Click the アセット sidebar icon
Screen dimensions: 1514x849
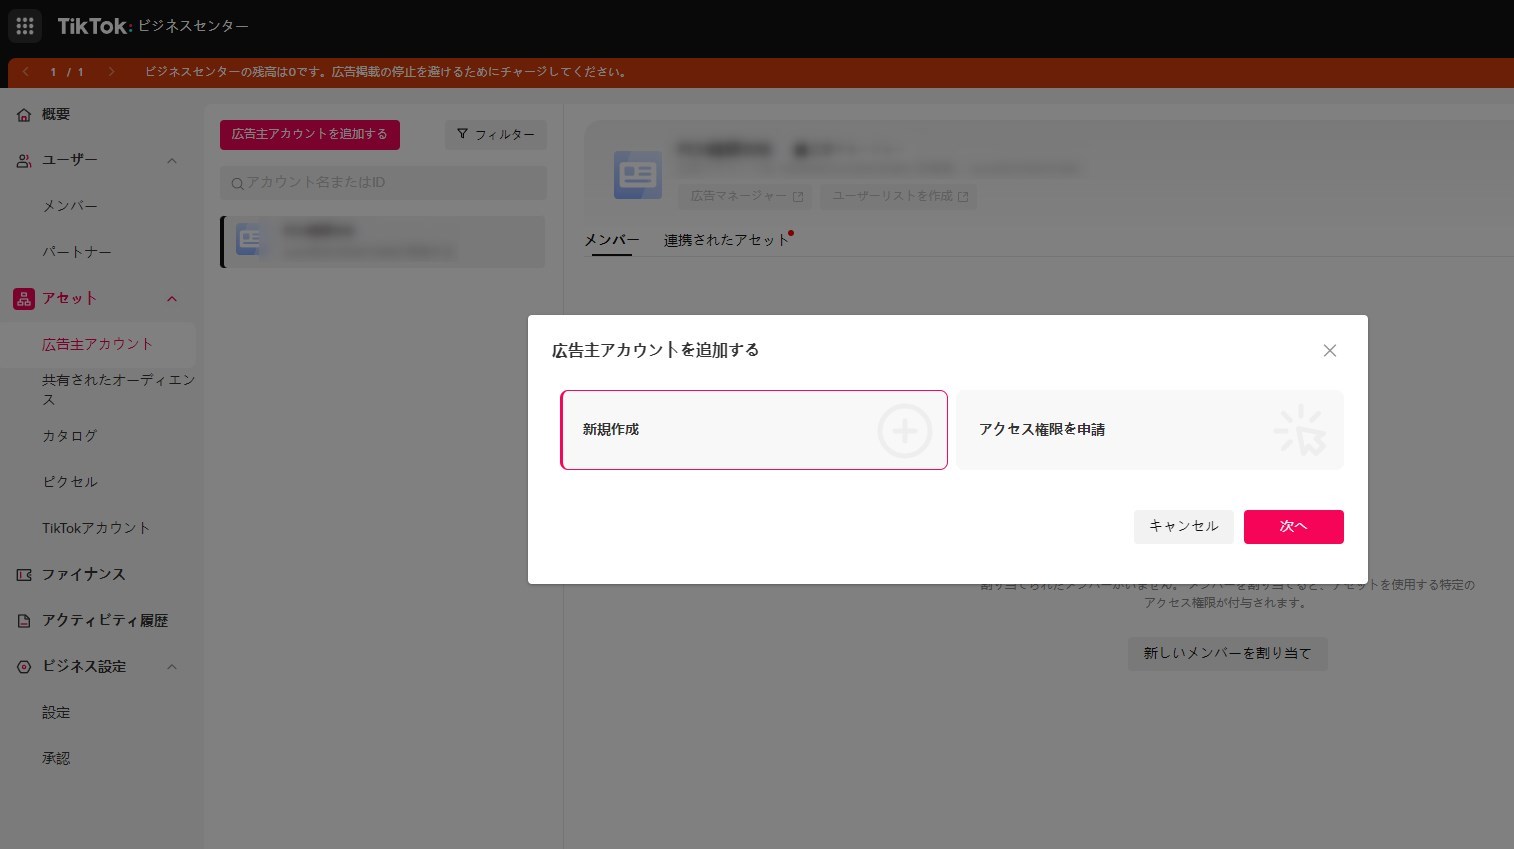24,299
